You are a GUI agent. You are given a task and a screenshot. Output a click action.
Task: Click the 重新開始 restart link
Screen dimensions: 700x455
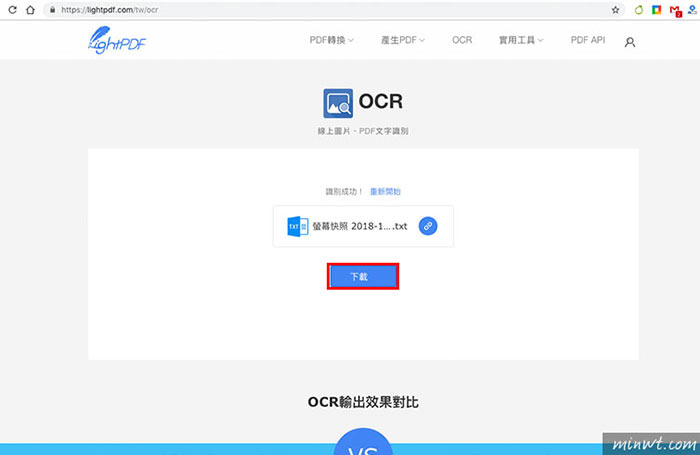(385, 192)
